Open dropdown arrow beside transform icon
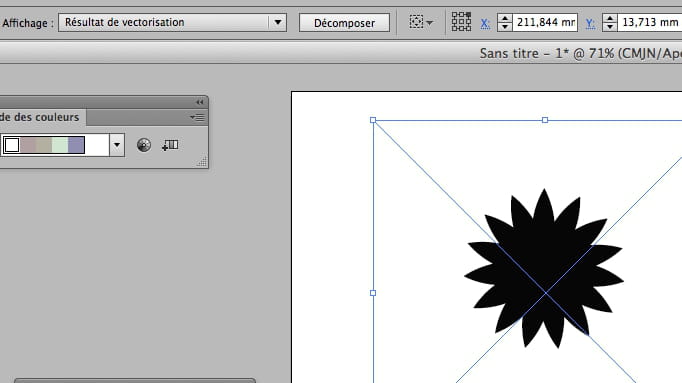682x383 pixels. coord(430,23)
